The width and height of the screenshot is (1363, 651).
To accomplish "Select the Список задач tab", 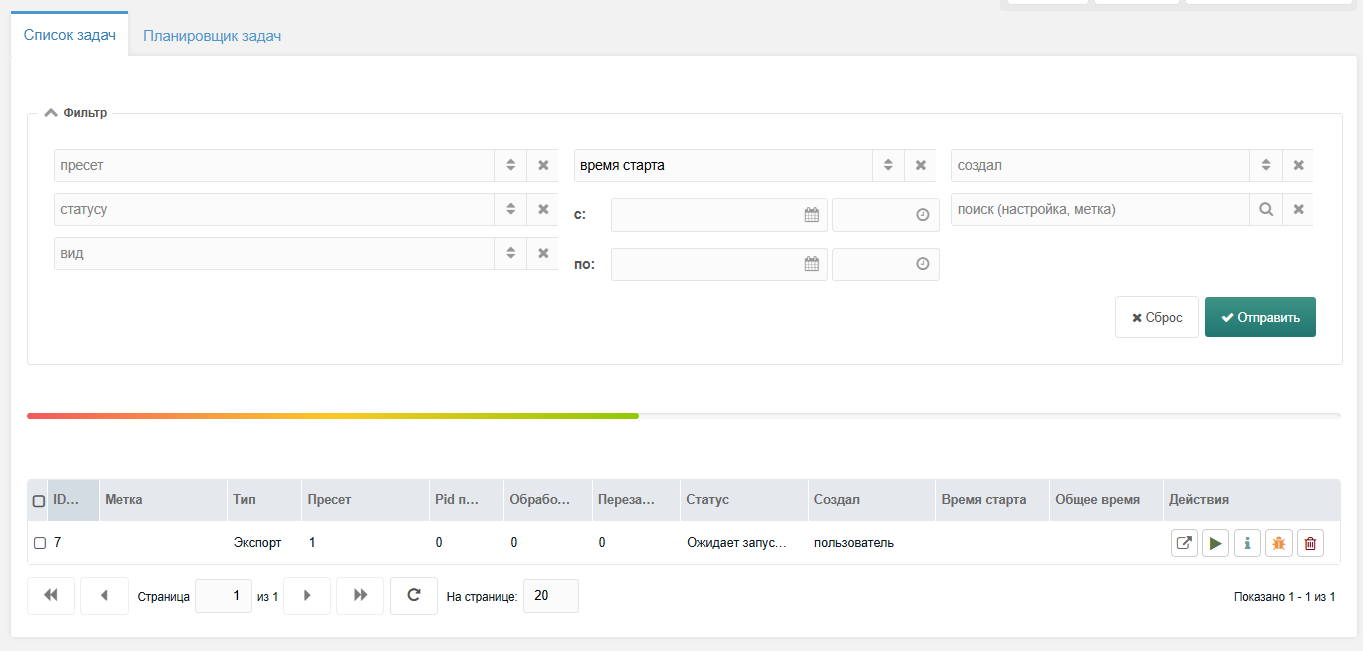I will tap(70, 35).
